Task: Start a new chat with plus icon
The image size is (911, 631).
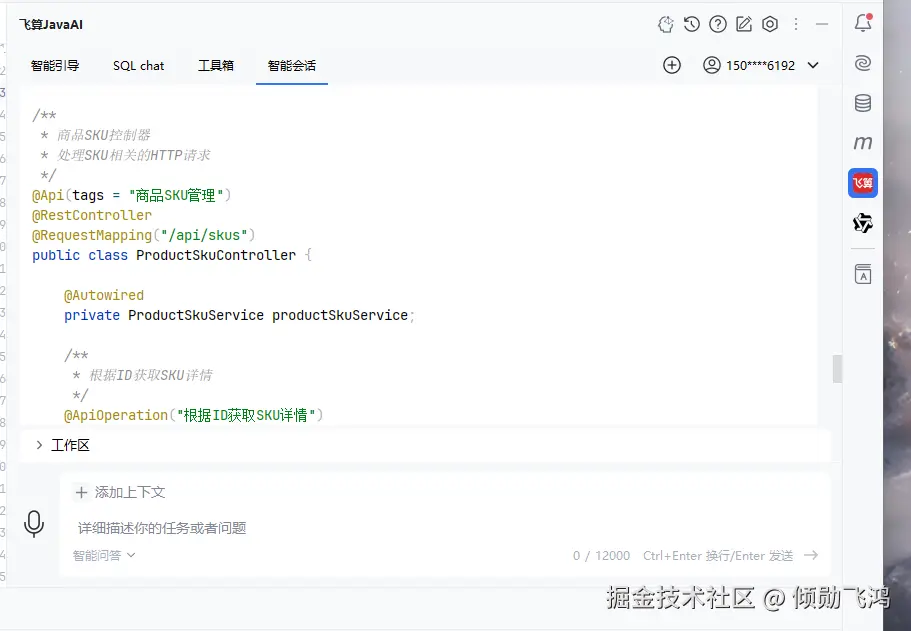Action: pos(672,65)
